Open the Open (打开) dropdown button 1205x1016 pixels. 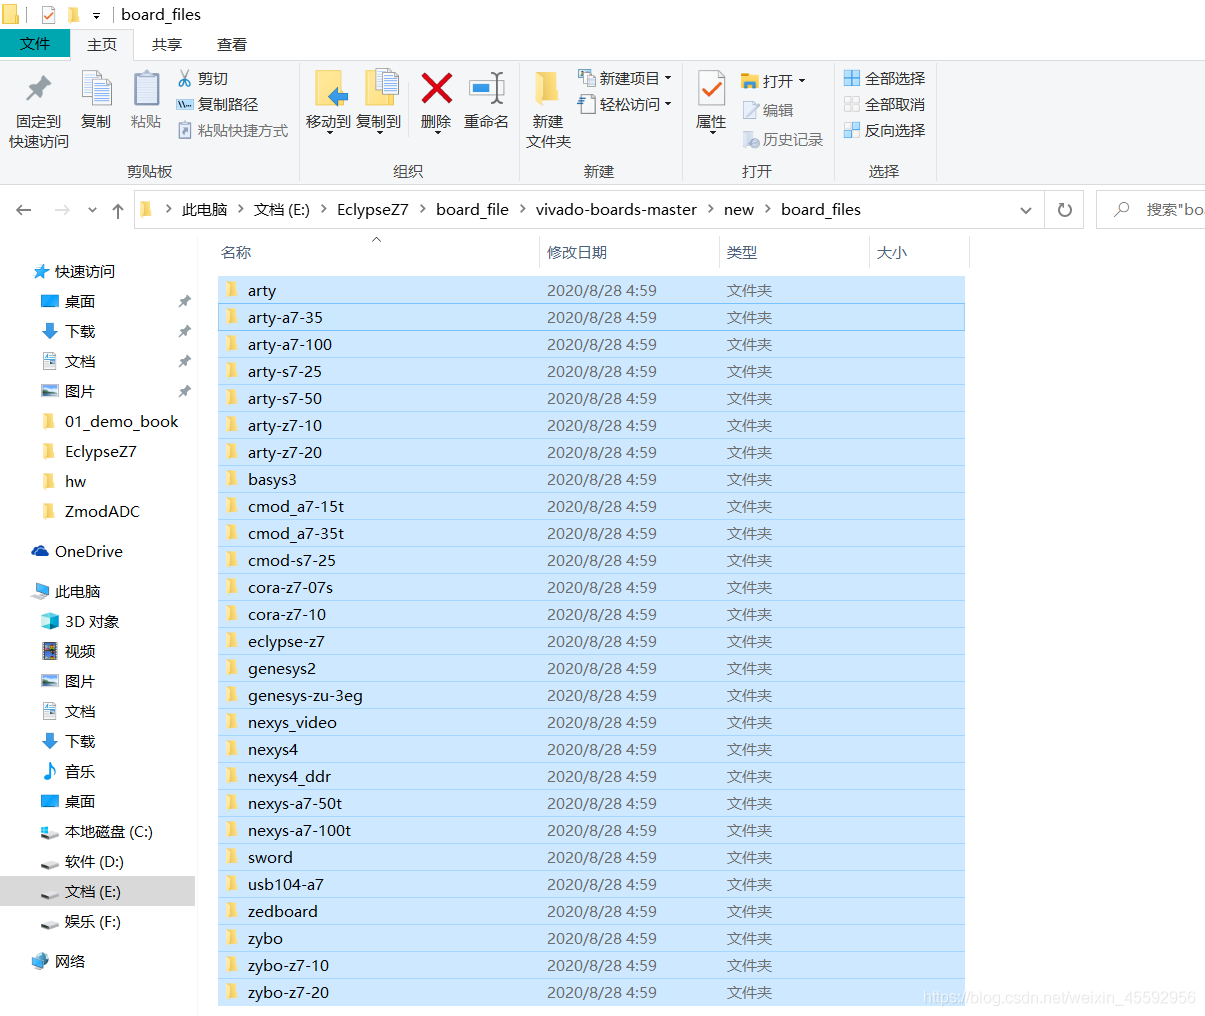(x=773, y=80)
